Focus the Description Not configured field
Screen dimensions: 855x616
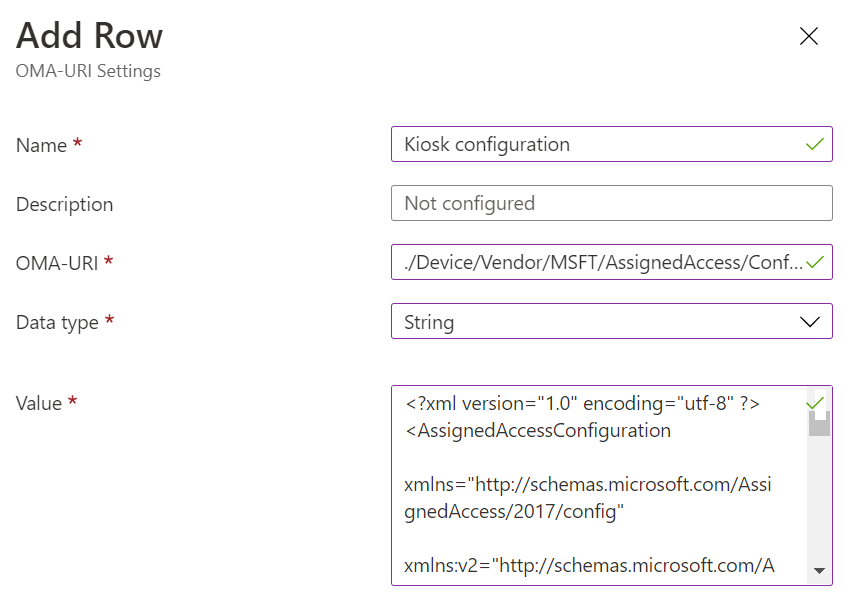click(611, 203)
